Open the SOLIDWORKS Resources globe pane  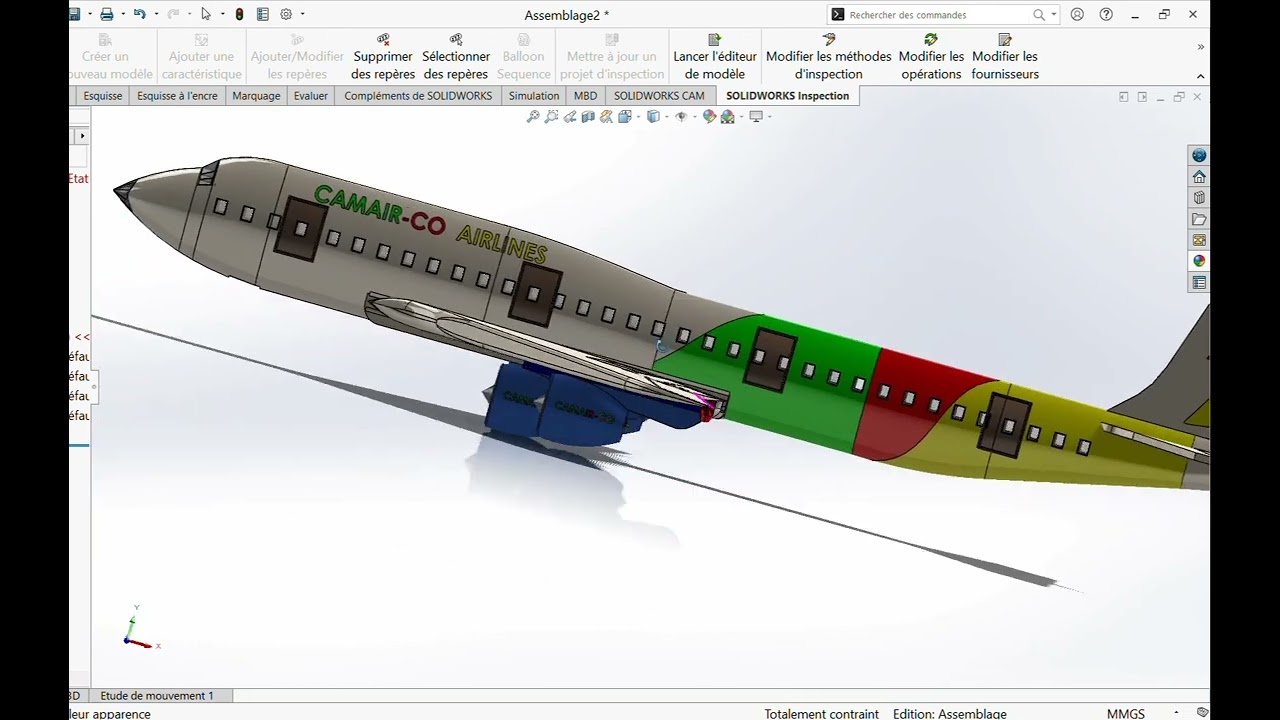tap(1199, 155)
